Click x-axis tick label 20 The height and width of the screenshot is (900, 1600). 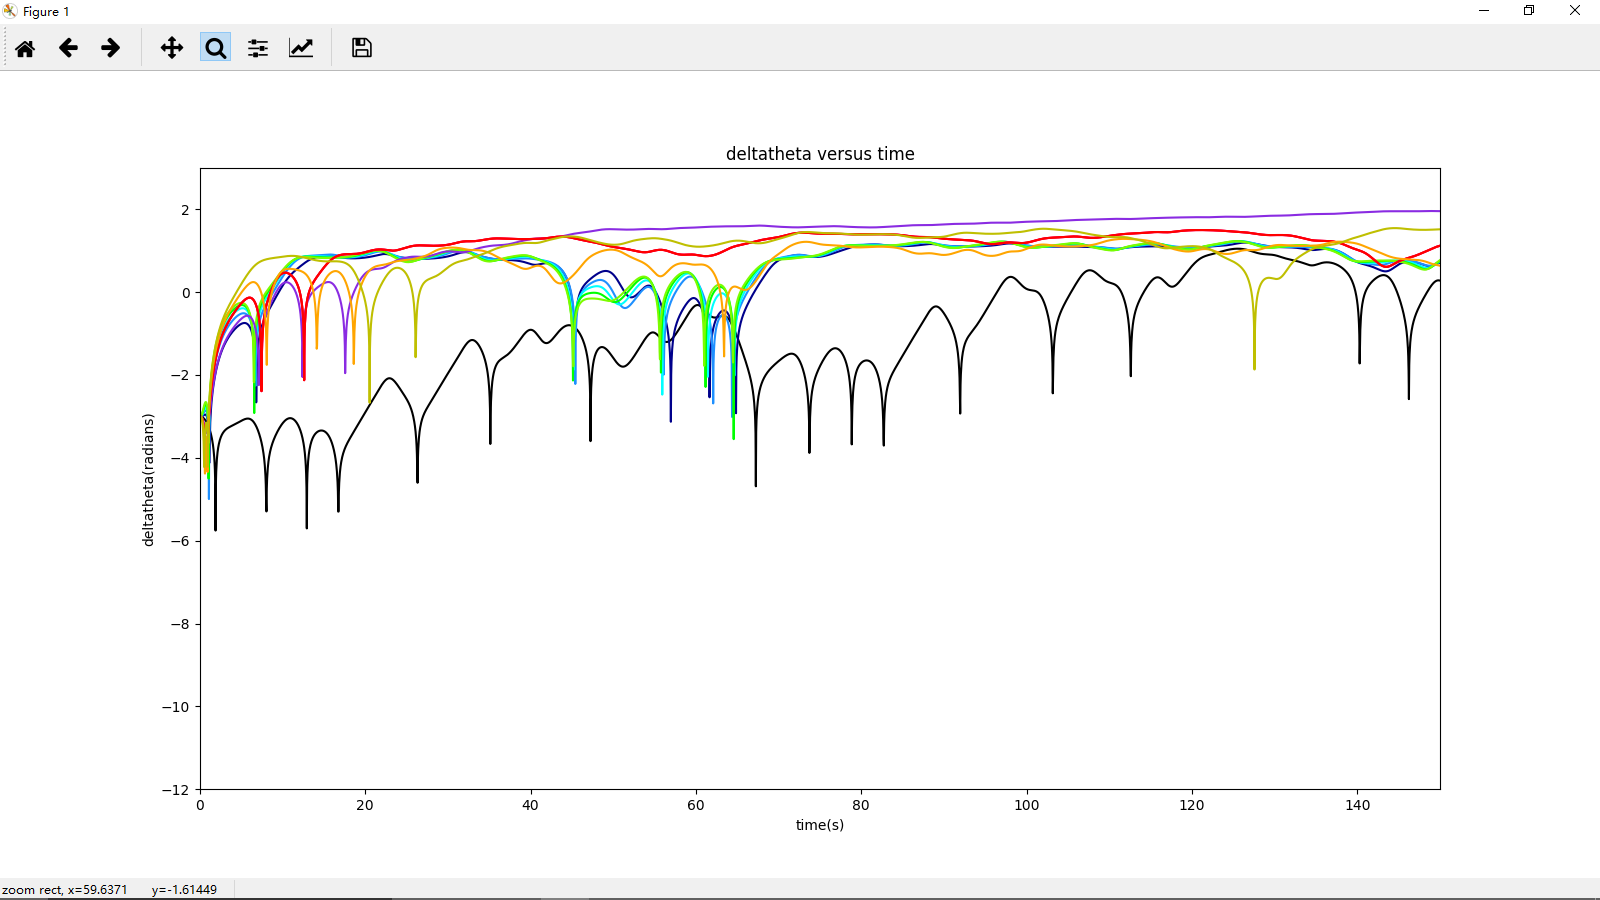365,805
